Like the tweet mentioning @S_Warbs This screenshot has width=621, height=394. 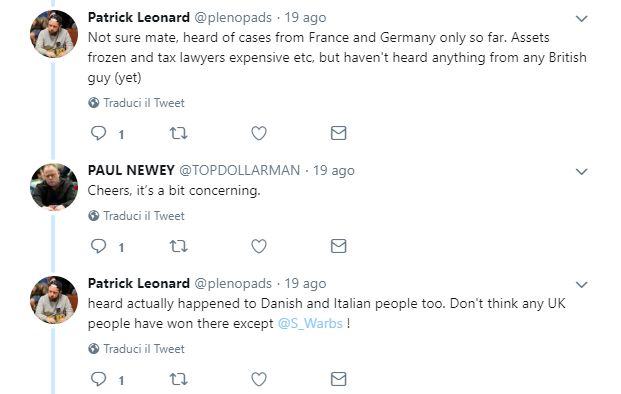(259, 379)
